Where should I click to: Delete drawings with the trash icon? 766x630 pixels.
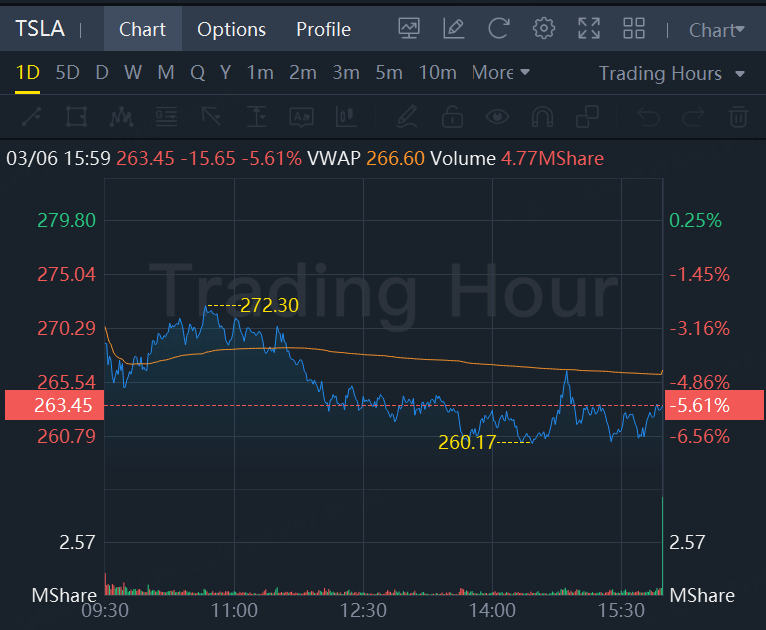point(738,117)
